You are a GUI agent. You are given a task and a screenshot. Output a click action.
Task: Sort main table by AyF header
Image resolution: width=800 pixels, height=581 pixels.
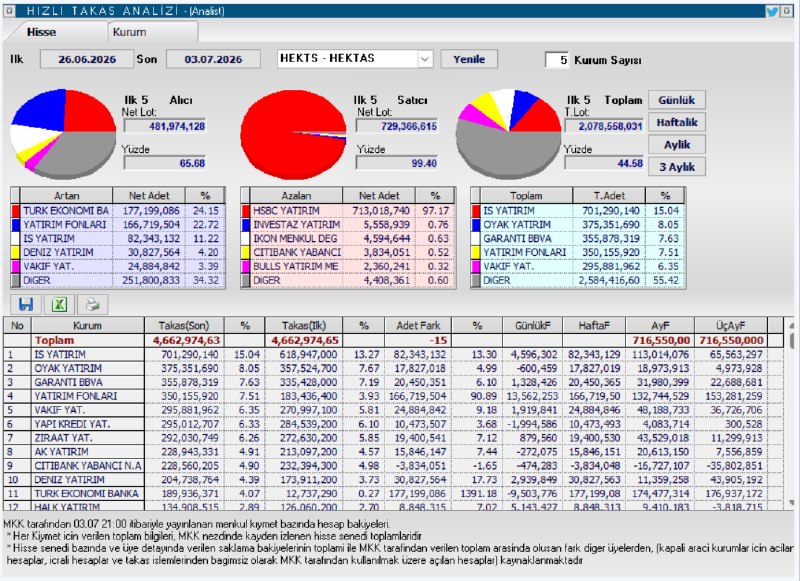tap(660, 325)
